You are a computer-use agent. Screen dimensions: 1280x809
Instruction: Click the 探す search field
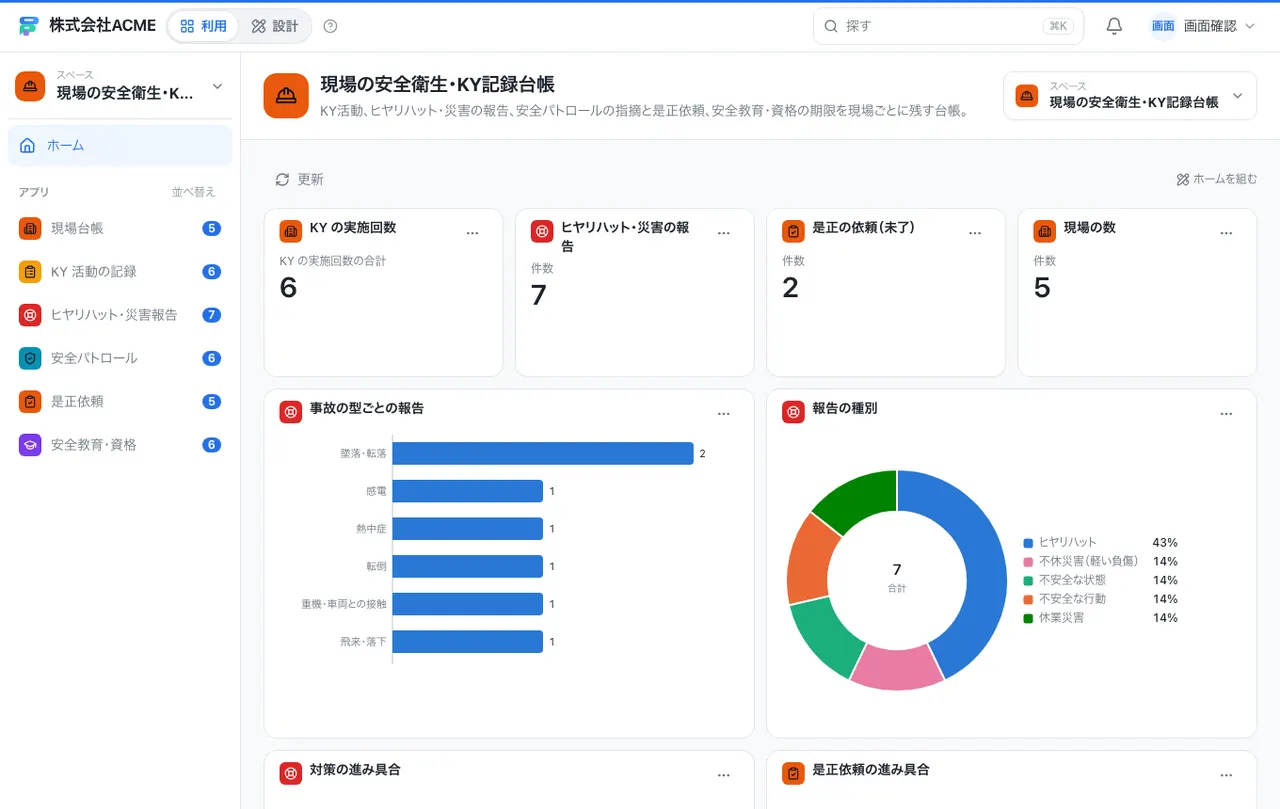948,26
